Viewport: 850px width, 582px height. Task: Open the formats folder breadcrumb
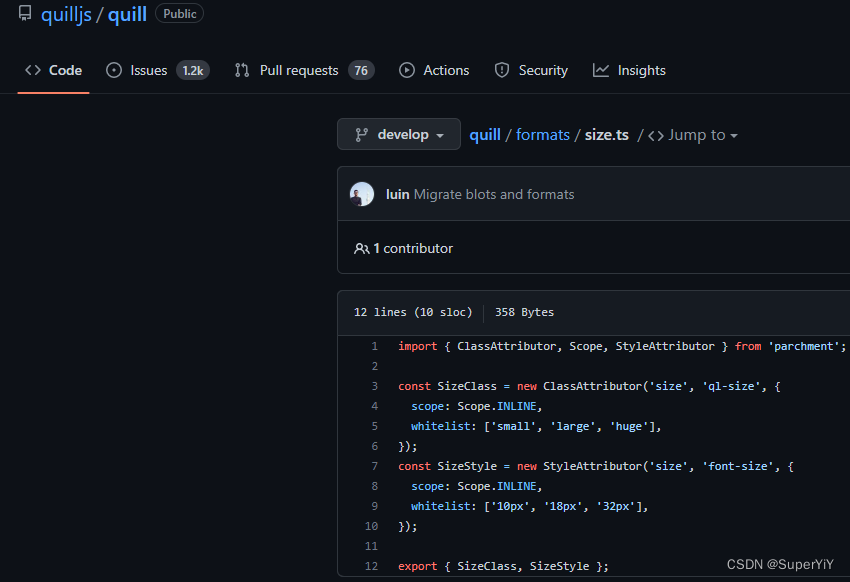tap(543, 135)
